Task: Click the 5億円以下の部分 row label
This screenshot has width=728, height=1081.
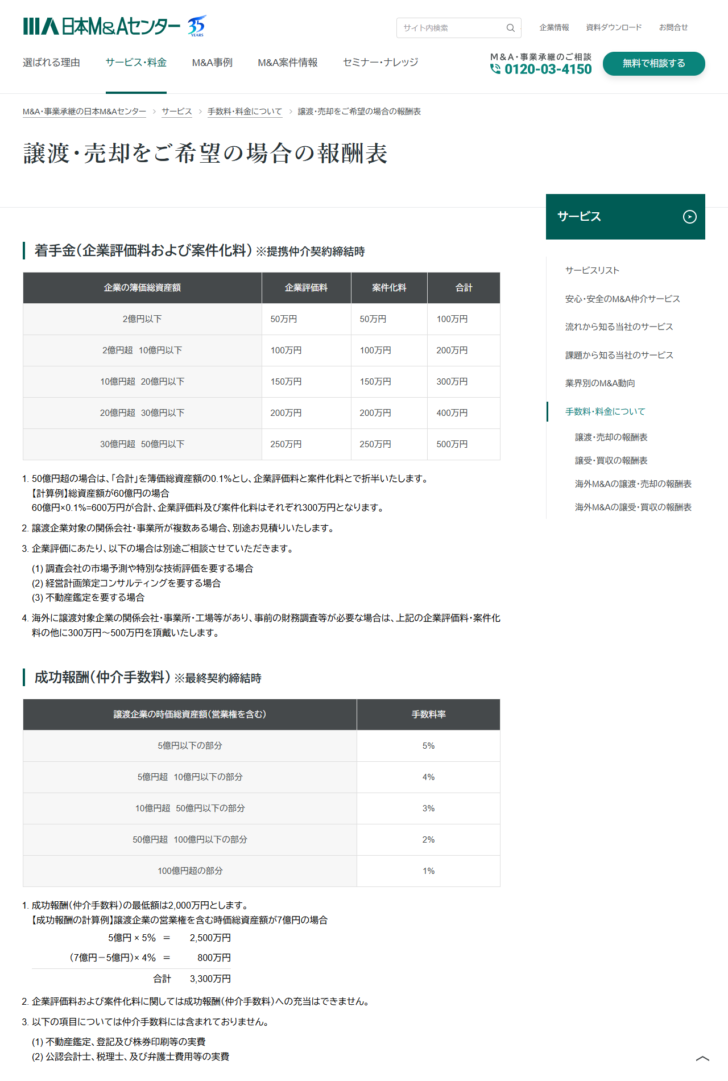Action: click(190, 746)
